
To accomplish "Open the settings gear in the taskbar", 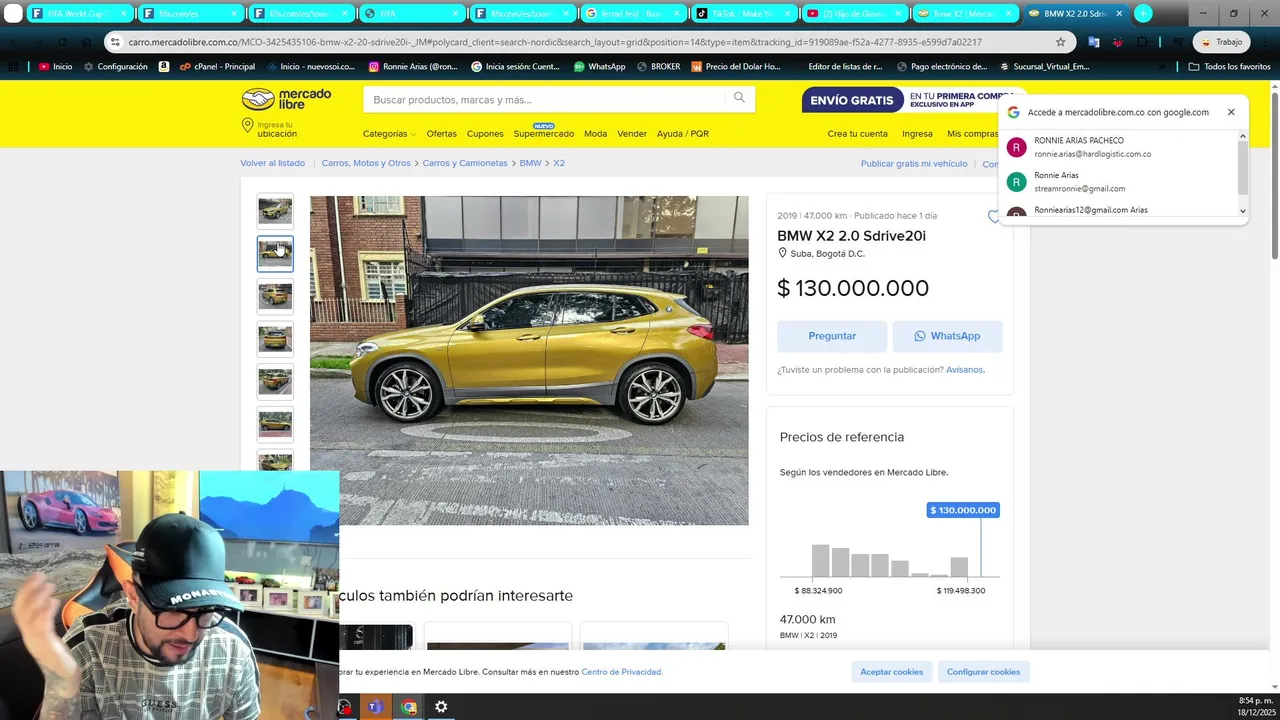I will [x=441, y=707].
